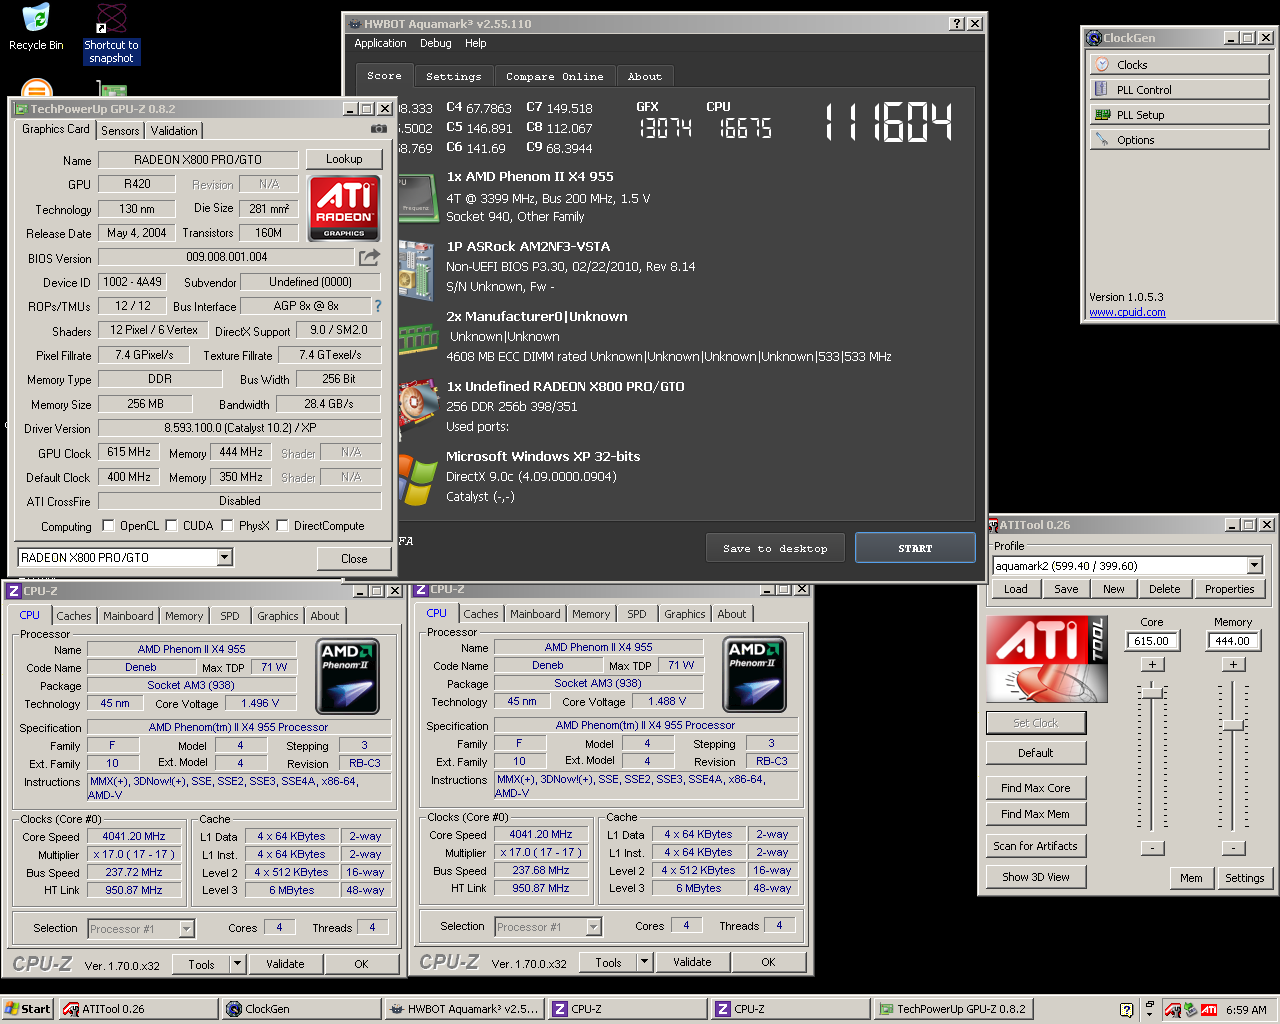Image resolution: width=1280 pixels, height=1024 pixels.
Task: Expand the Tools dropdown arrow in left CPU-Z
Action: (x=237, y=964)
